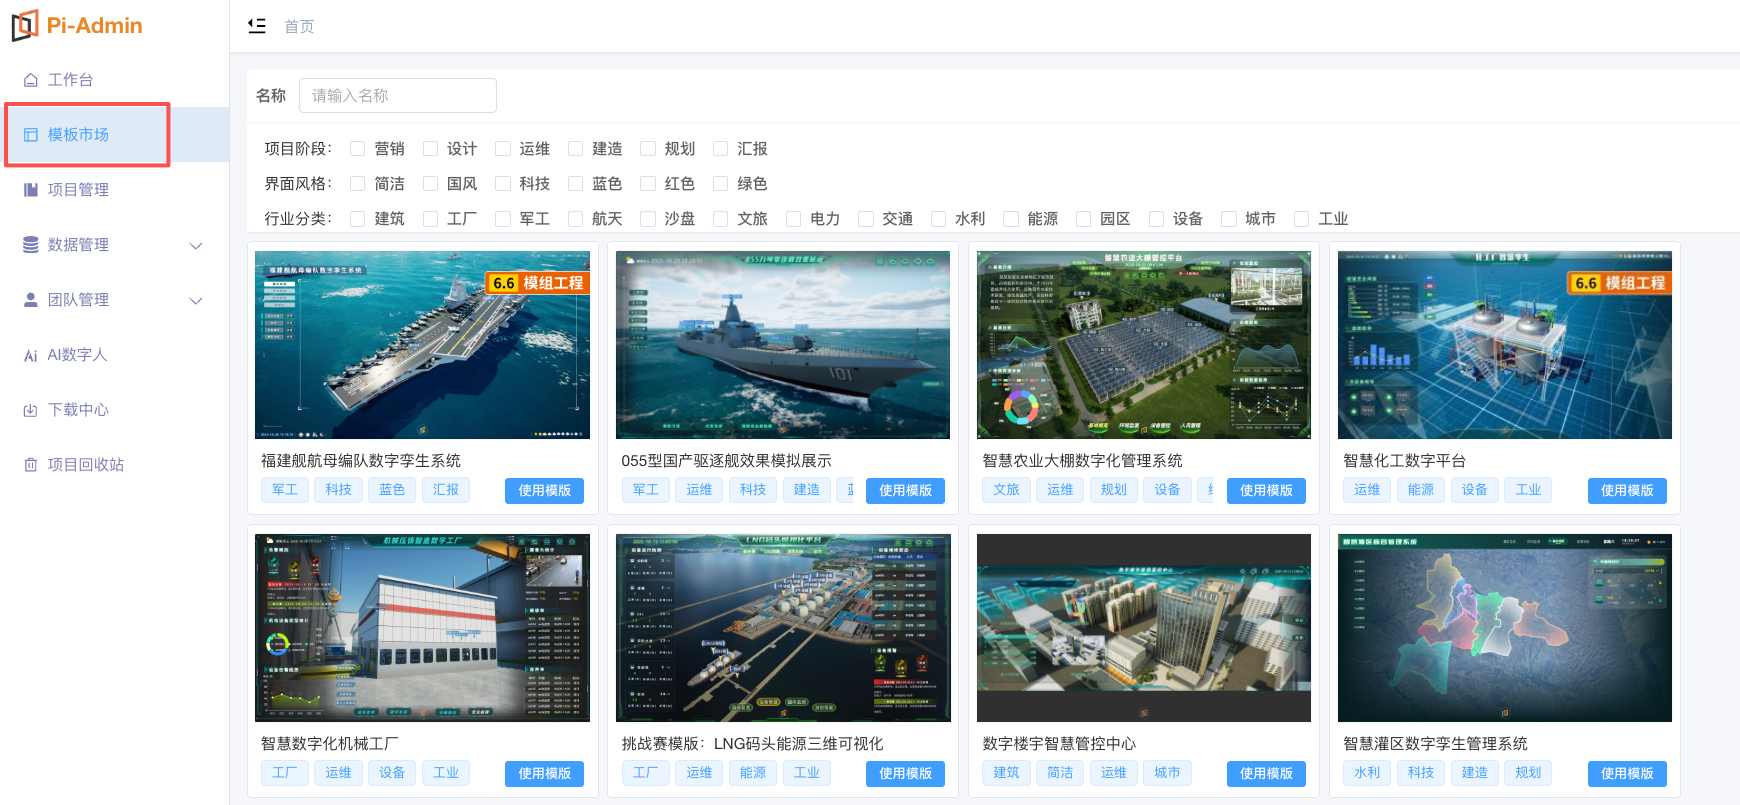This screenshot has height=805, width=1740.
Task: Open the 智慧灌区 map thumbnail
Action: click(1505, 628)
